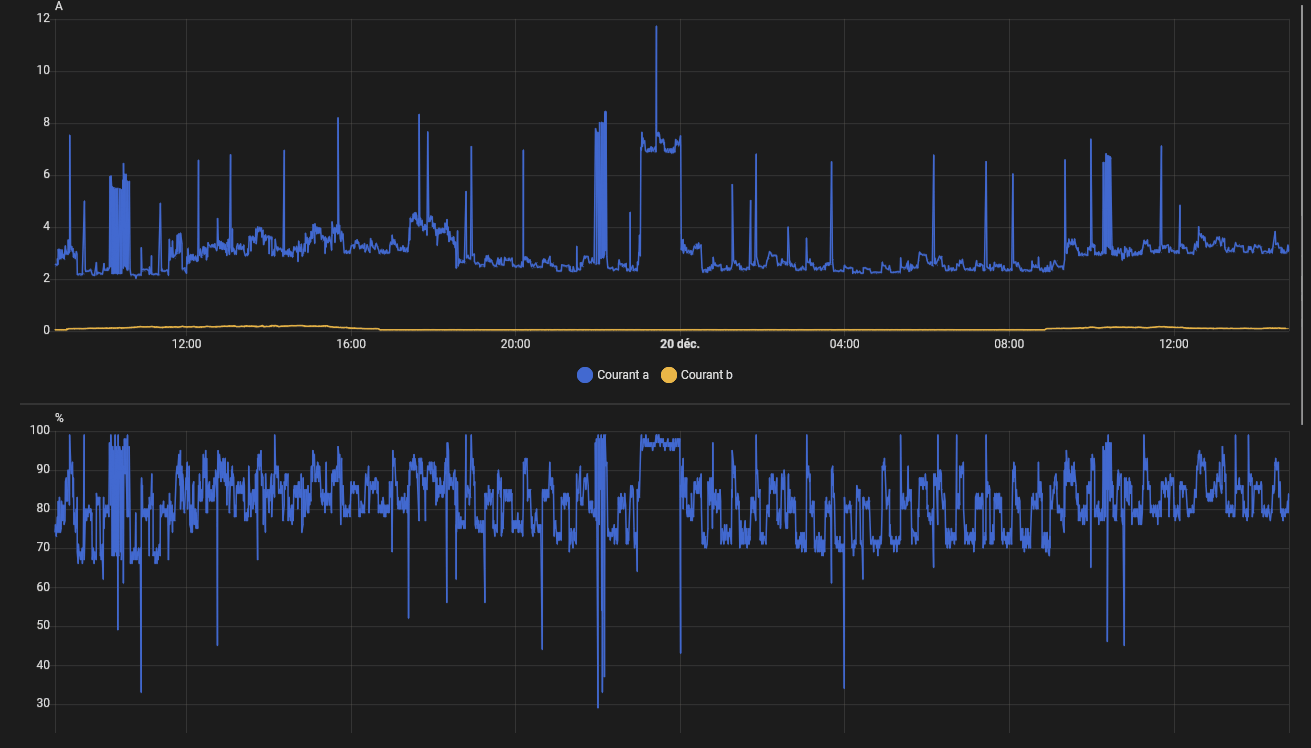Click the blue Courant a legend dot
Screen dimensions: 1311x748
point(585,375)
